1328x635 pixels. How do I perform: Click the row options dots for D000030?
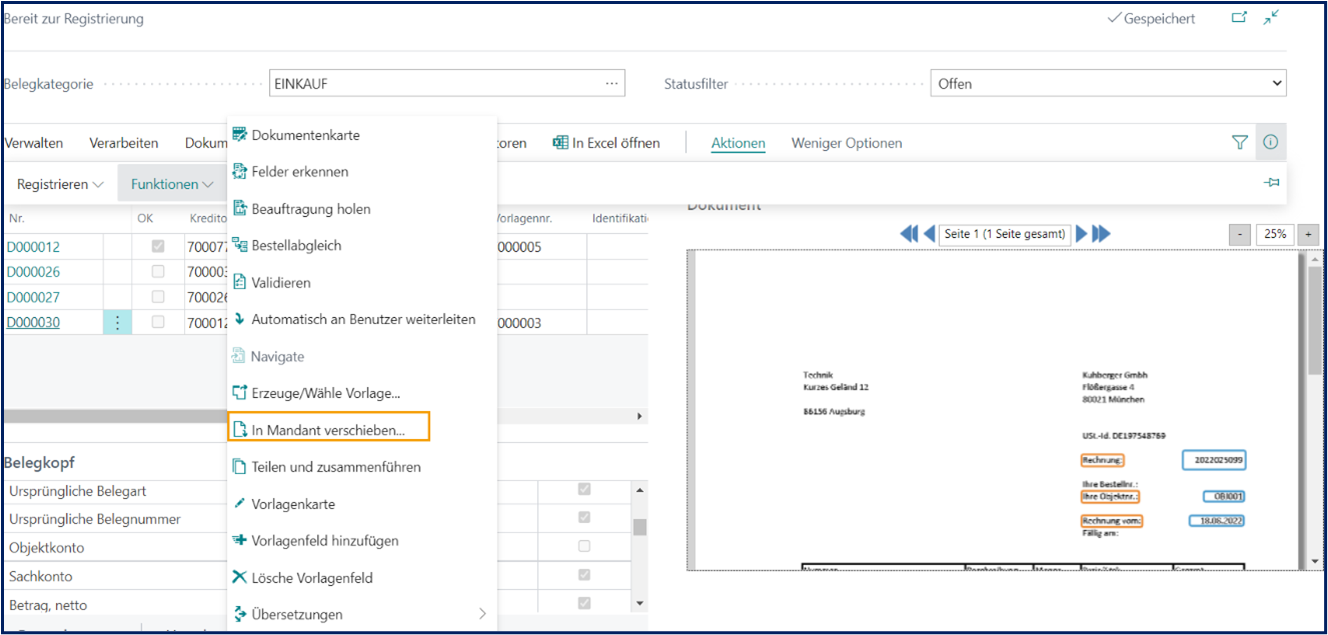(117, 322)
